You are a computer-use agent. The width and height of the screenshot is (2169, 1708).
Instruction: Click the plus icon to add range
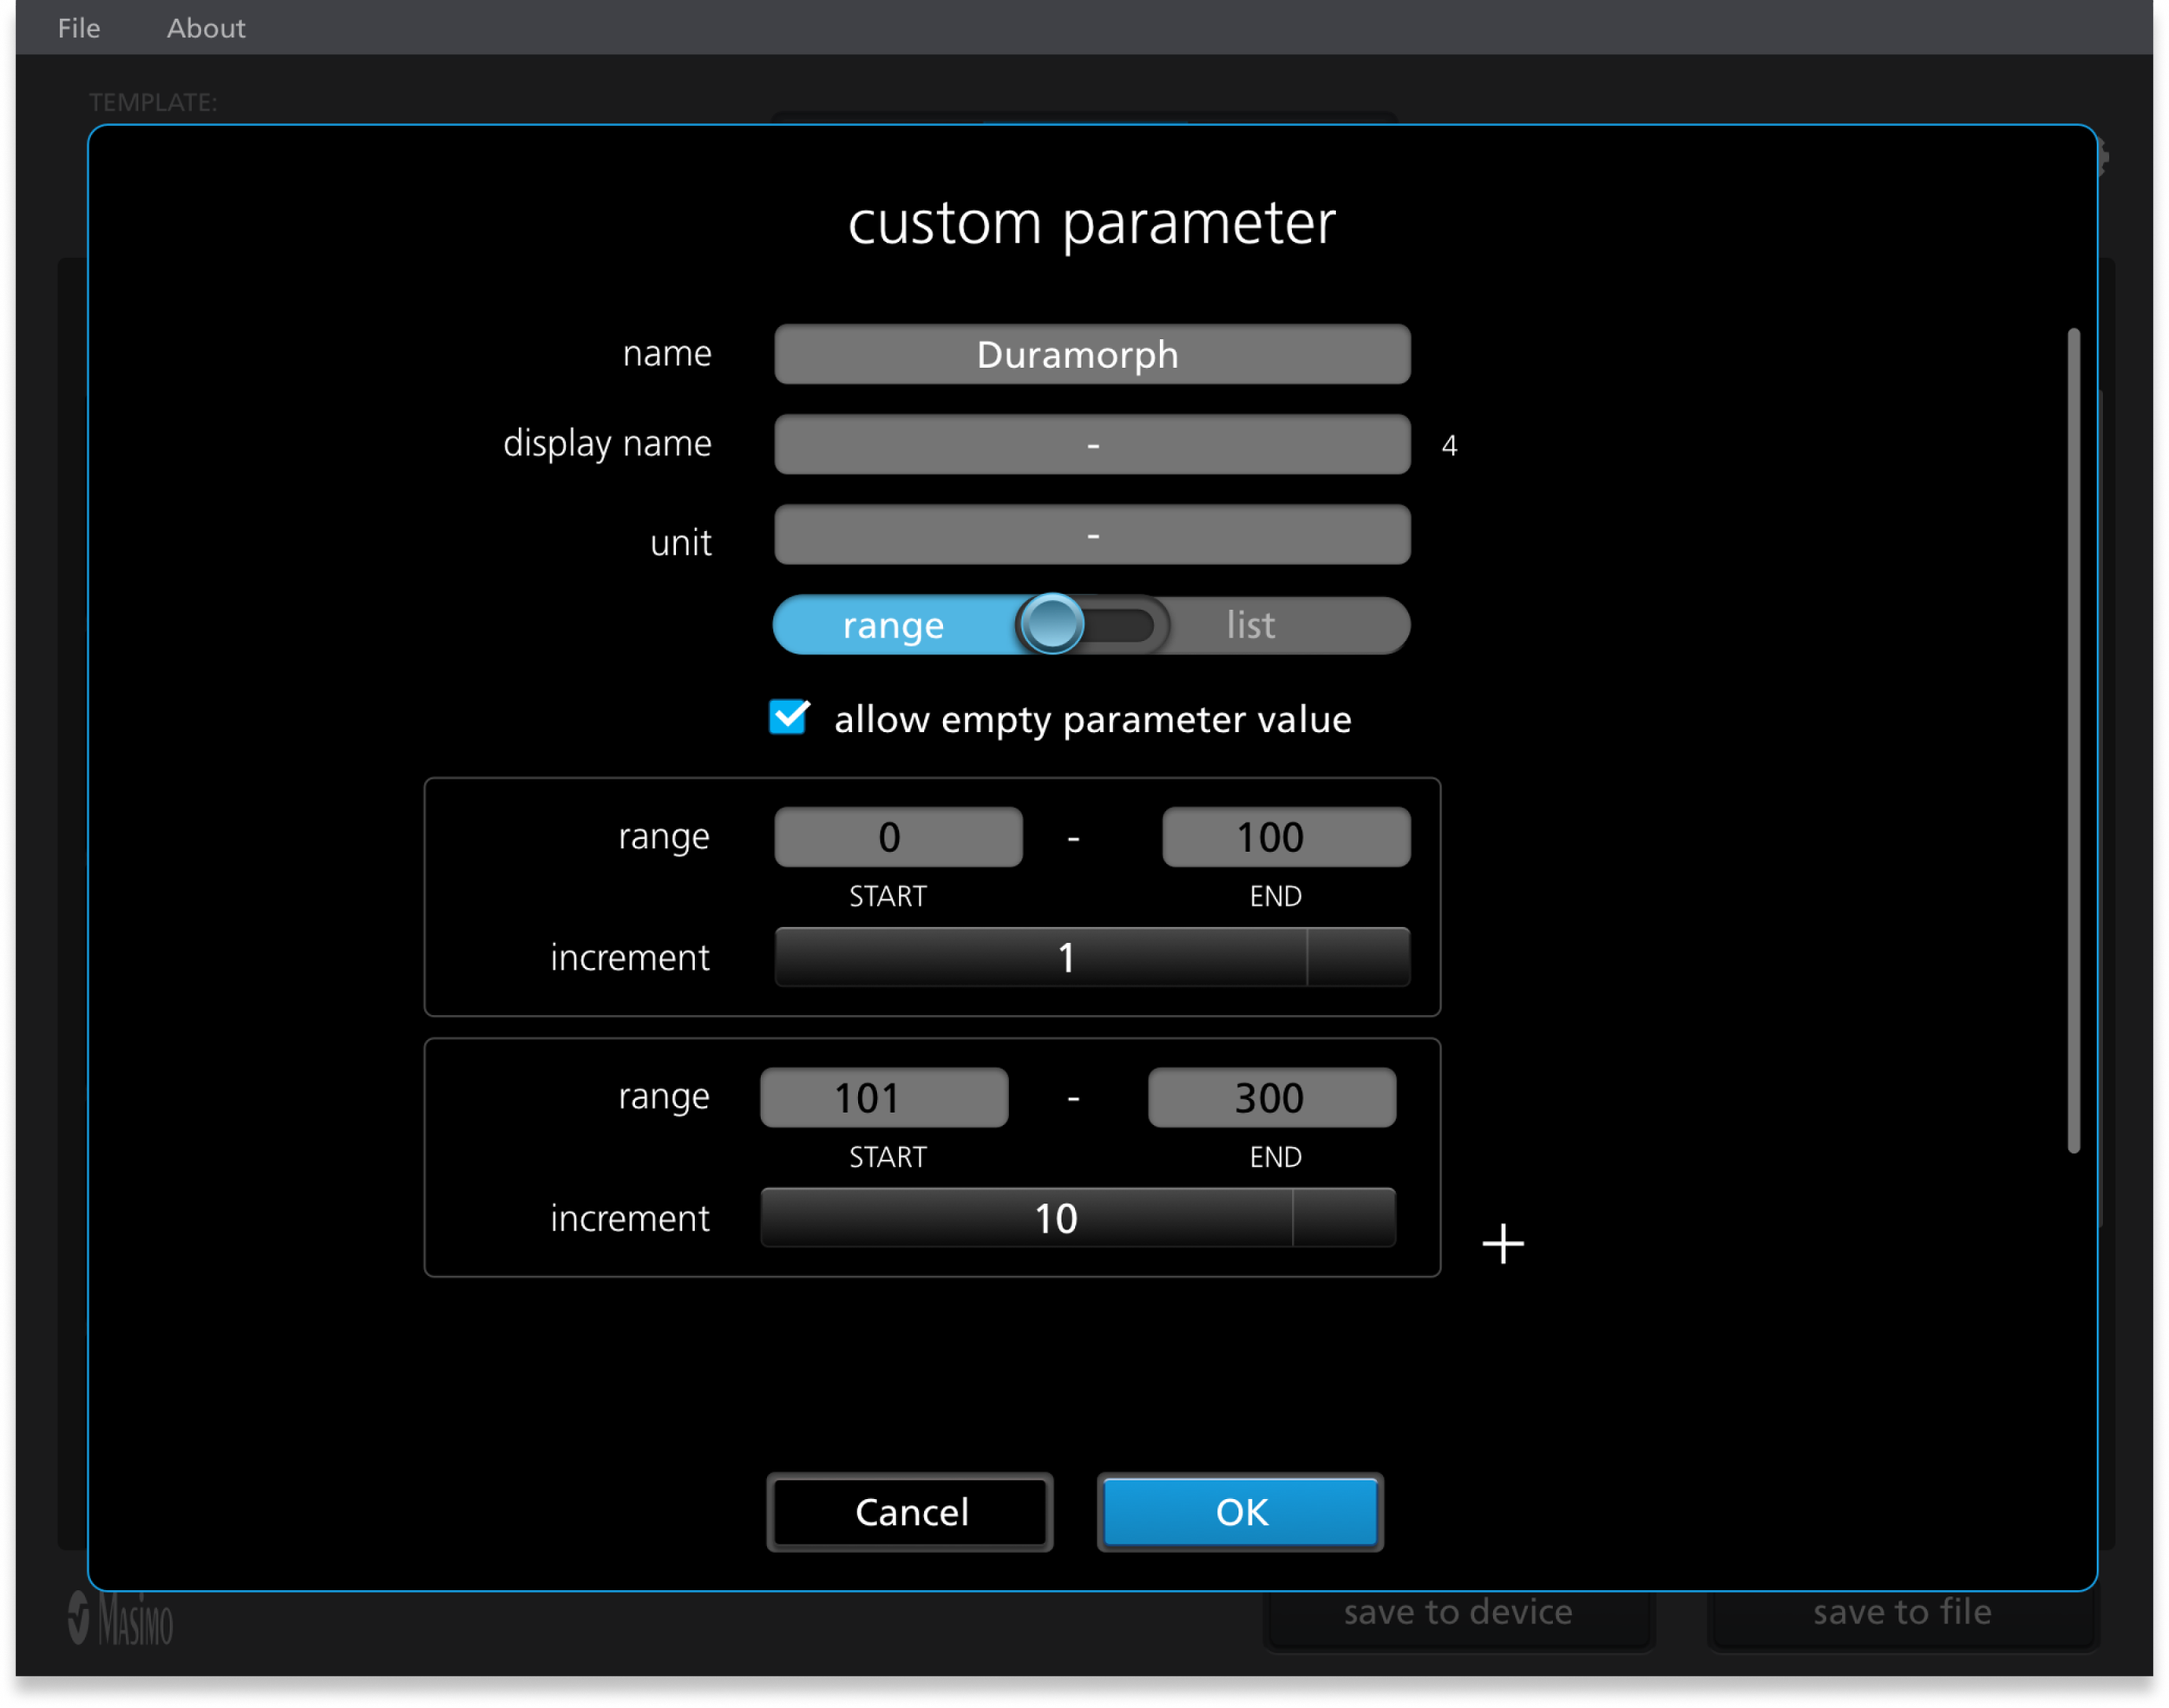(1502, 1244)
